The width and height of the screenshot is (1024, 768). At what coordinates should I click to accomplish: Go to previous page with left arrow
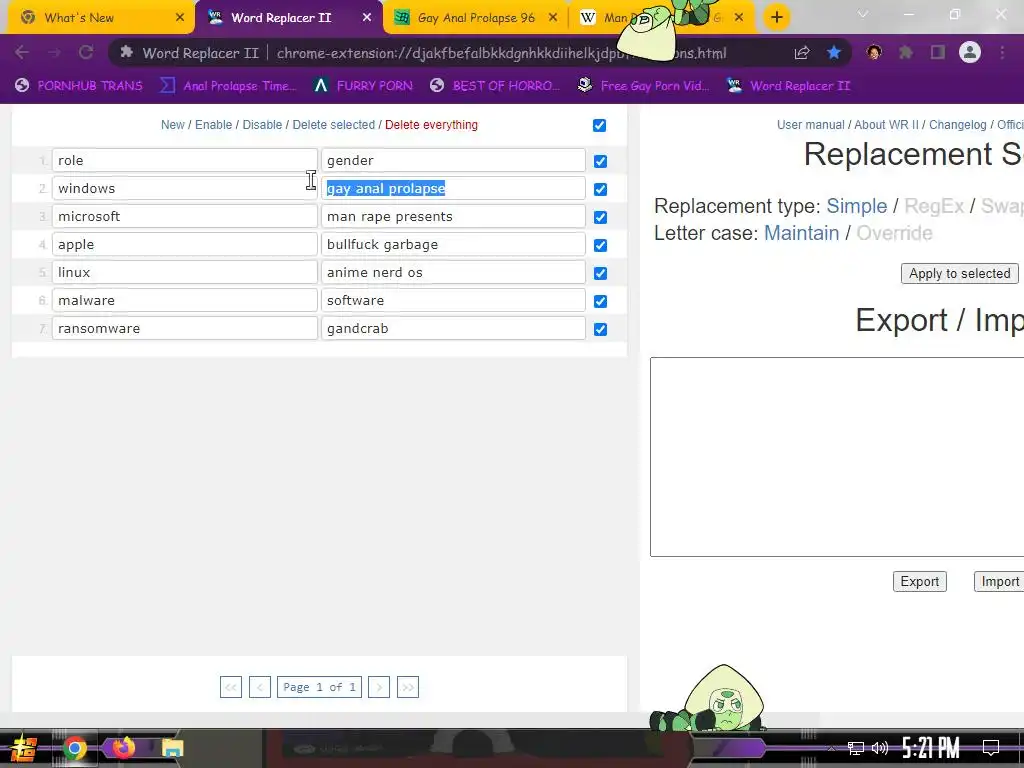coord(259,687)
